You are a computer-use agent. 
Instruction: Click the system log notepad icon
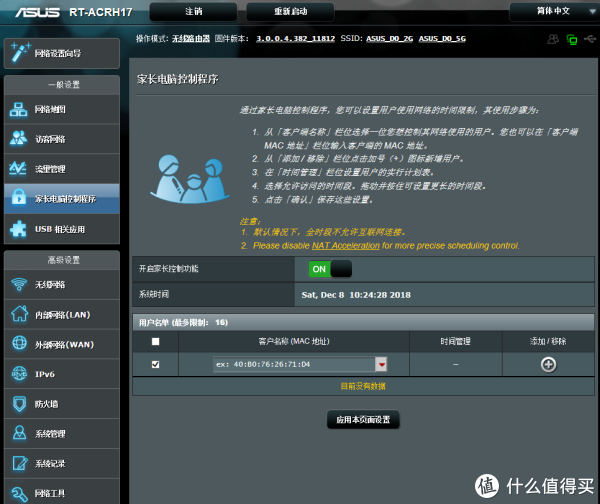pos(20,463)
